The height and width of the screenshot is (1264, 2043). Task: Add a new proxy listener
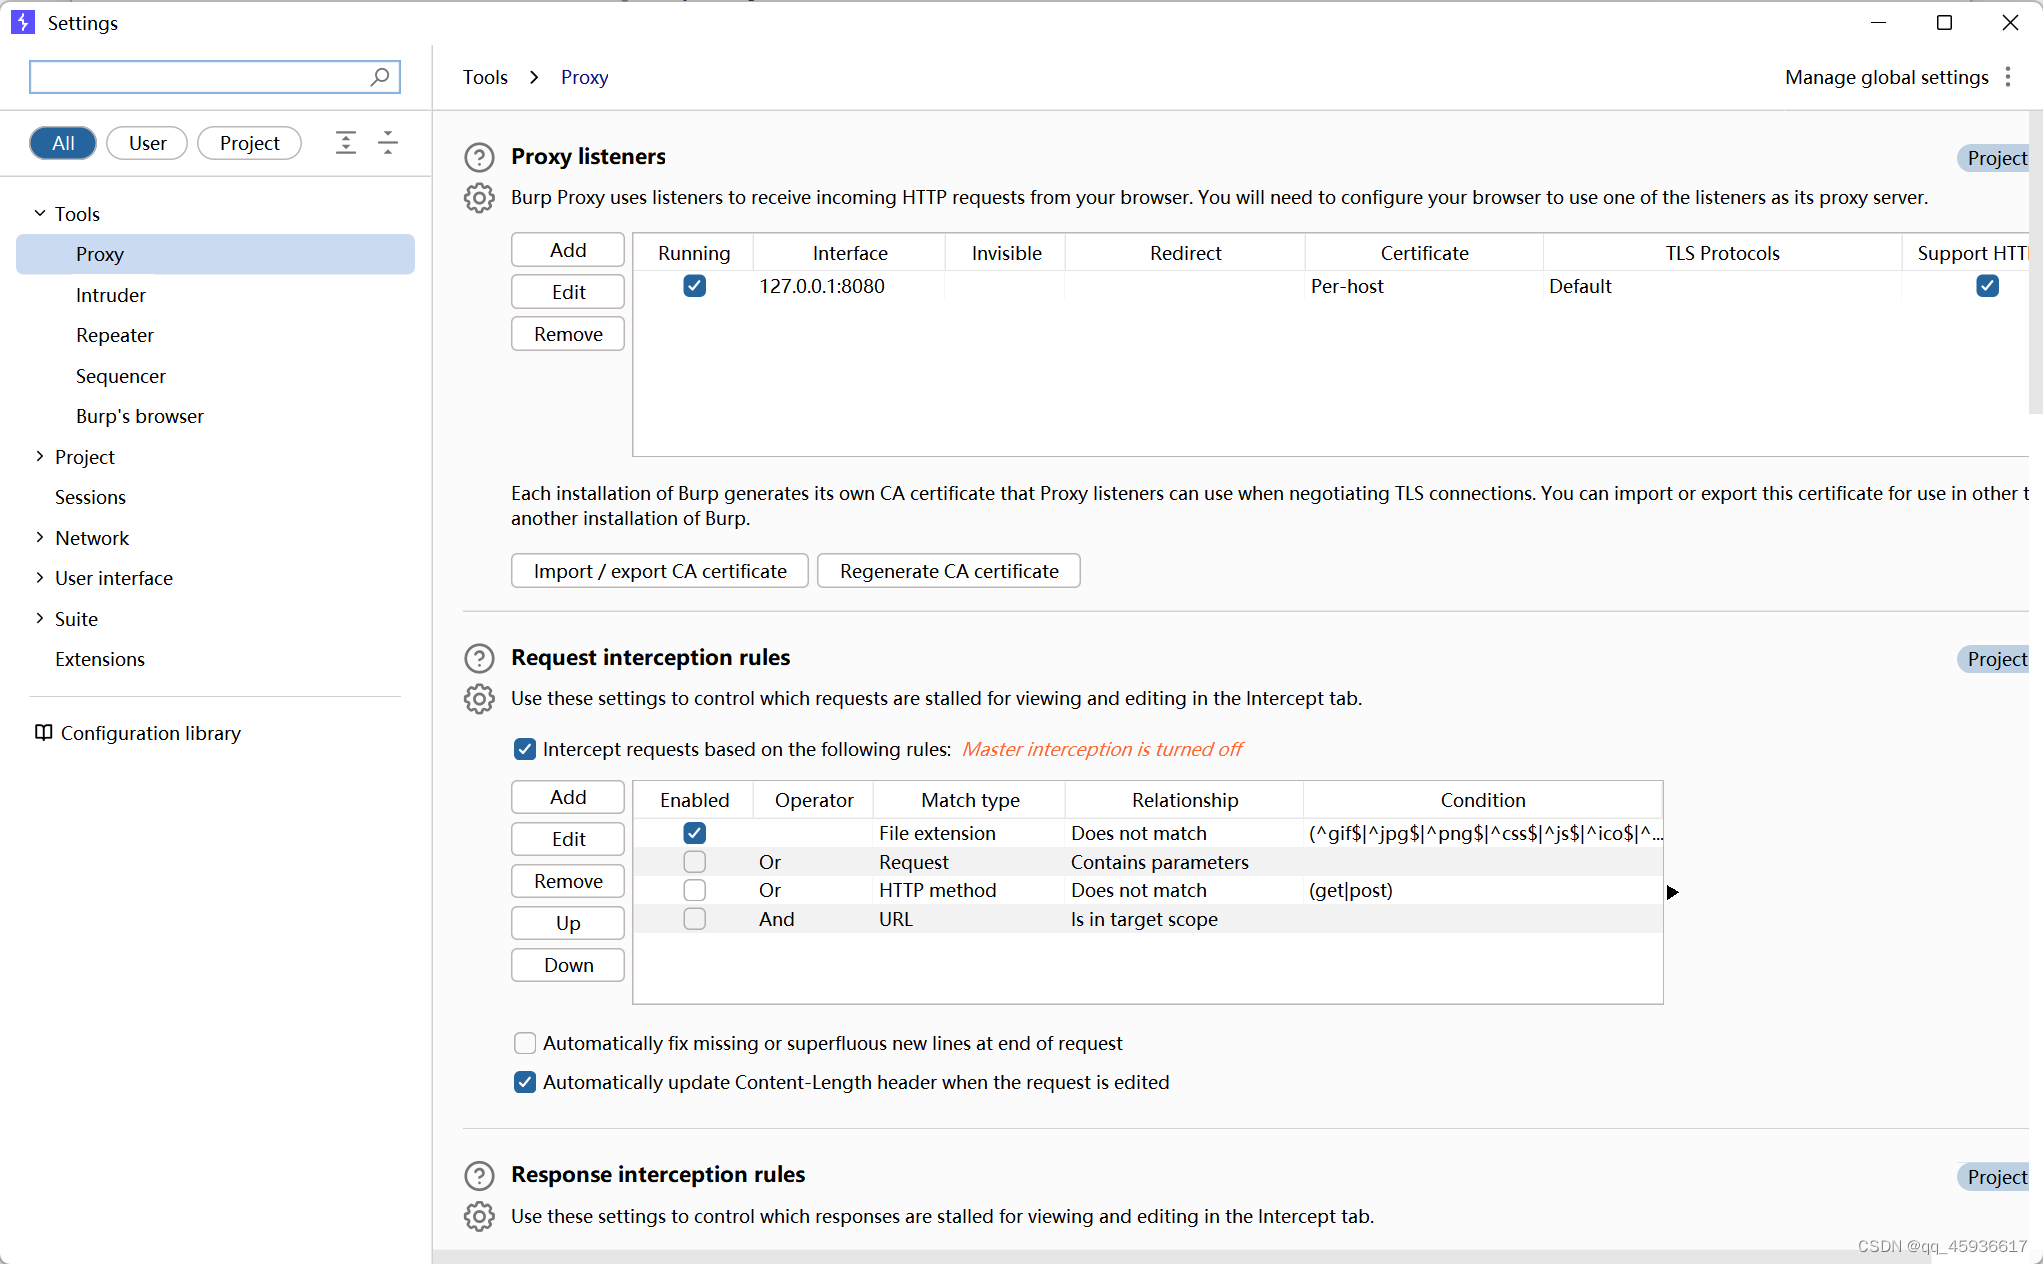568,250
